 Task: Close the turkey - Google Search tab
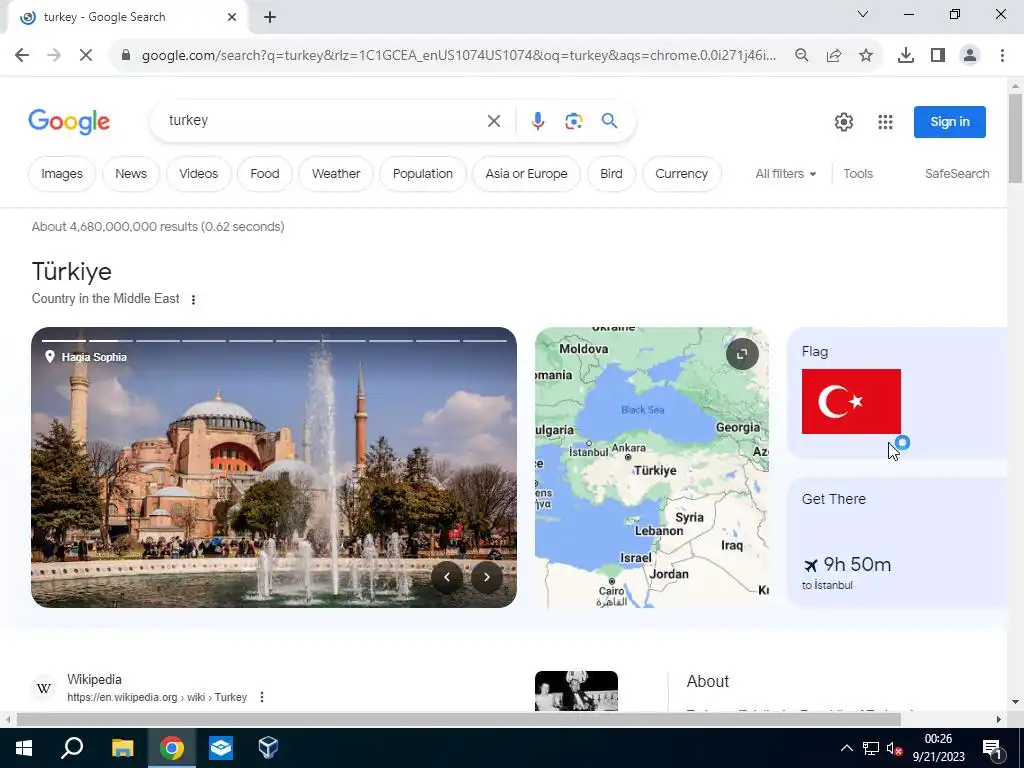point(232,17)
